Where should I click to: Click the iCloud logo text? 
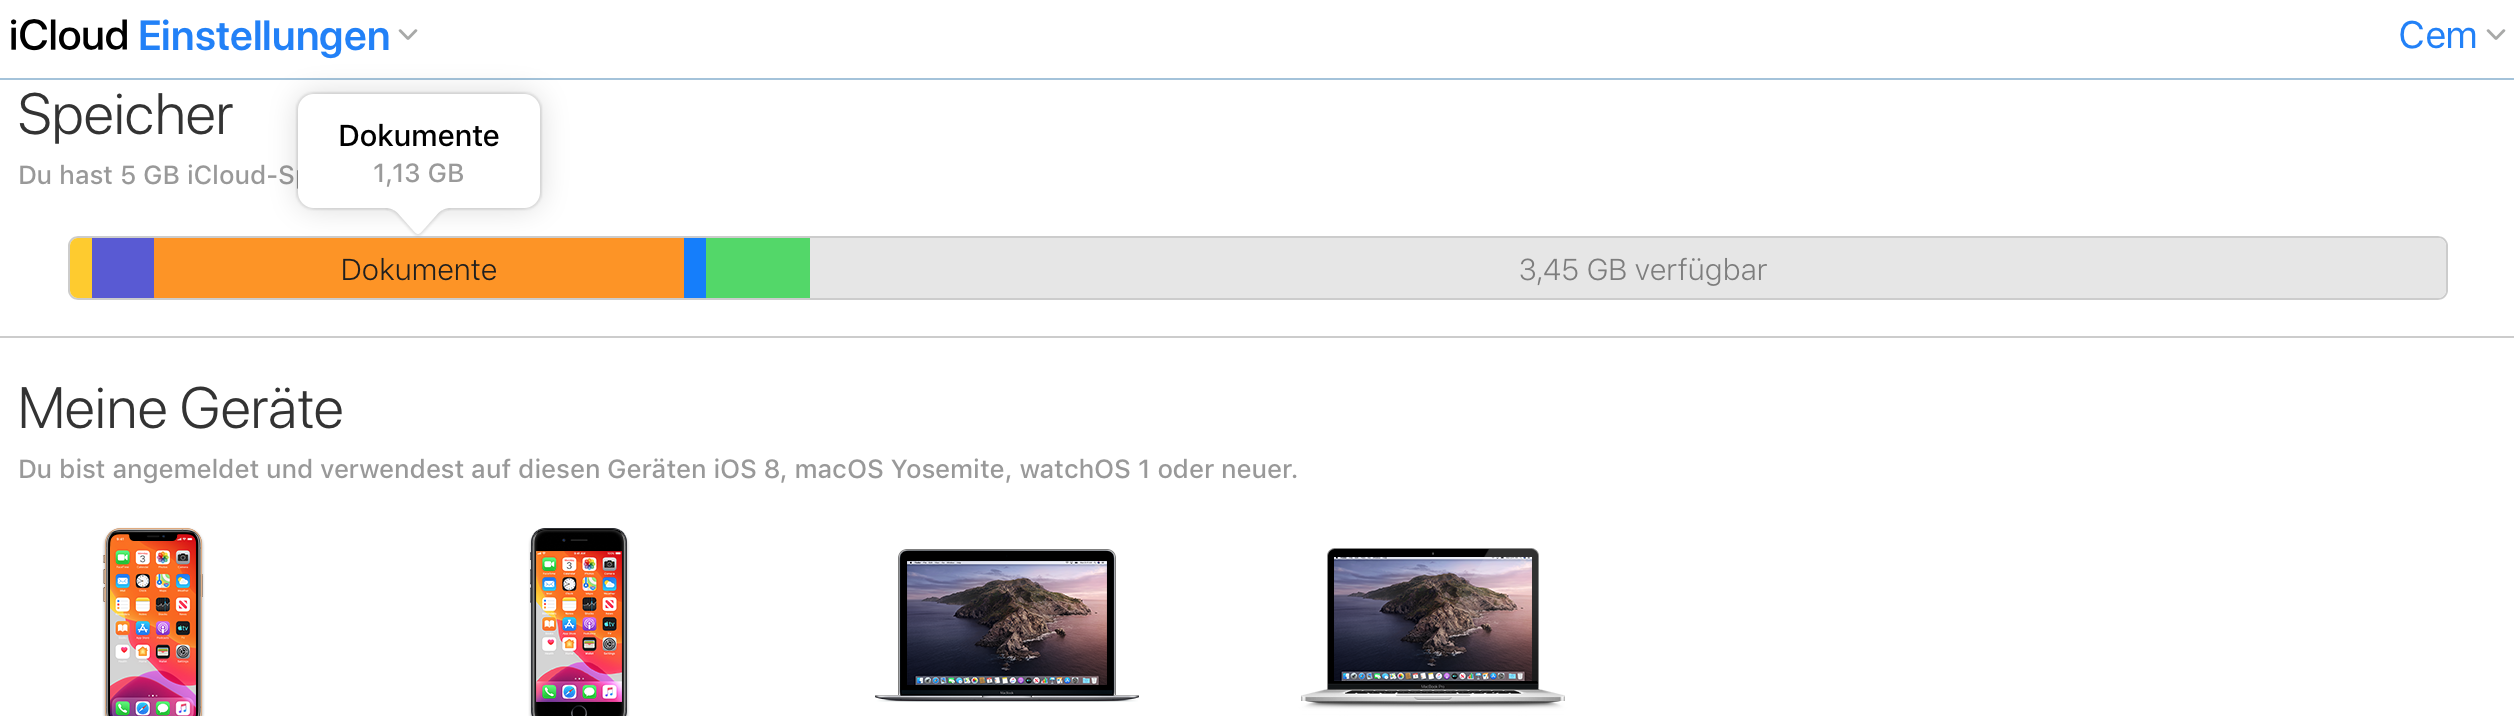[69, 36]
